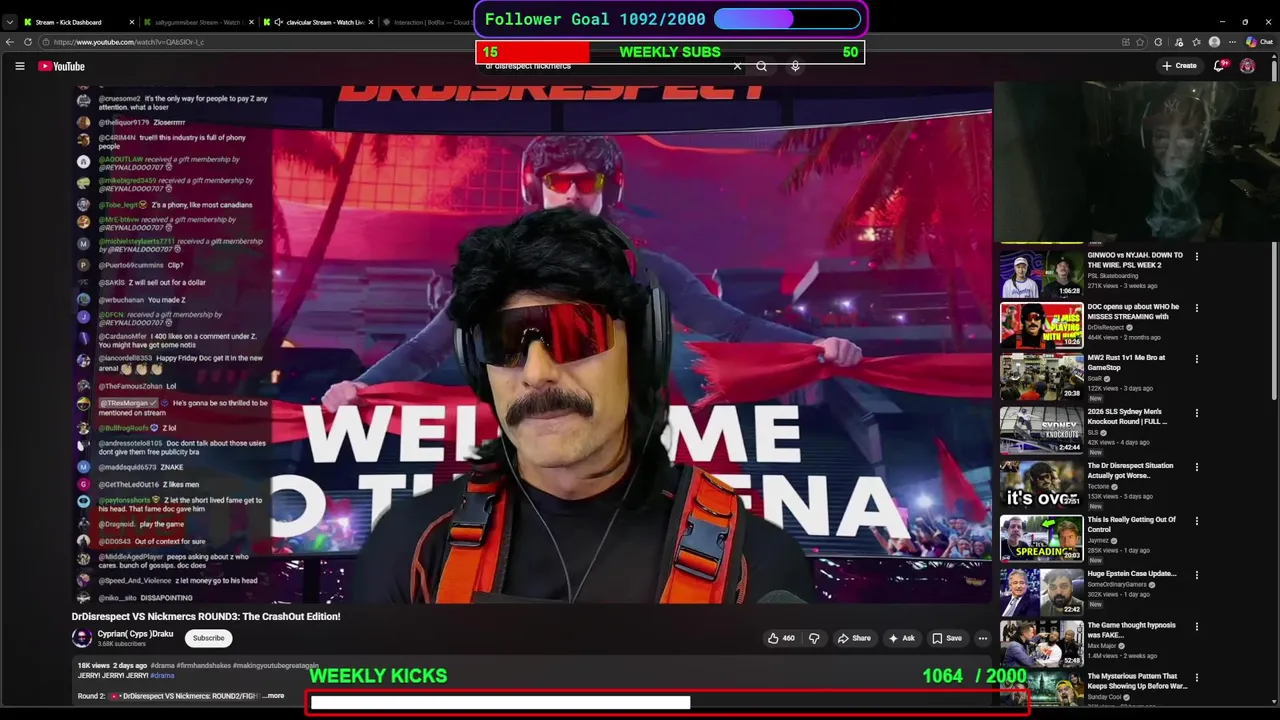Dislike the video with thumbs down

click(x=814, y=638)
